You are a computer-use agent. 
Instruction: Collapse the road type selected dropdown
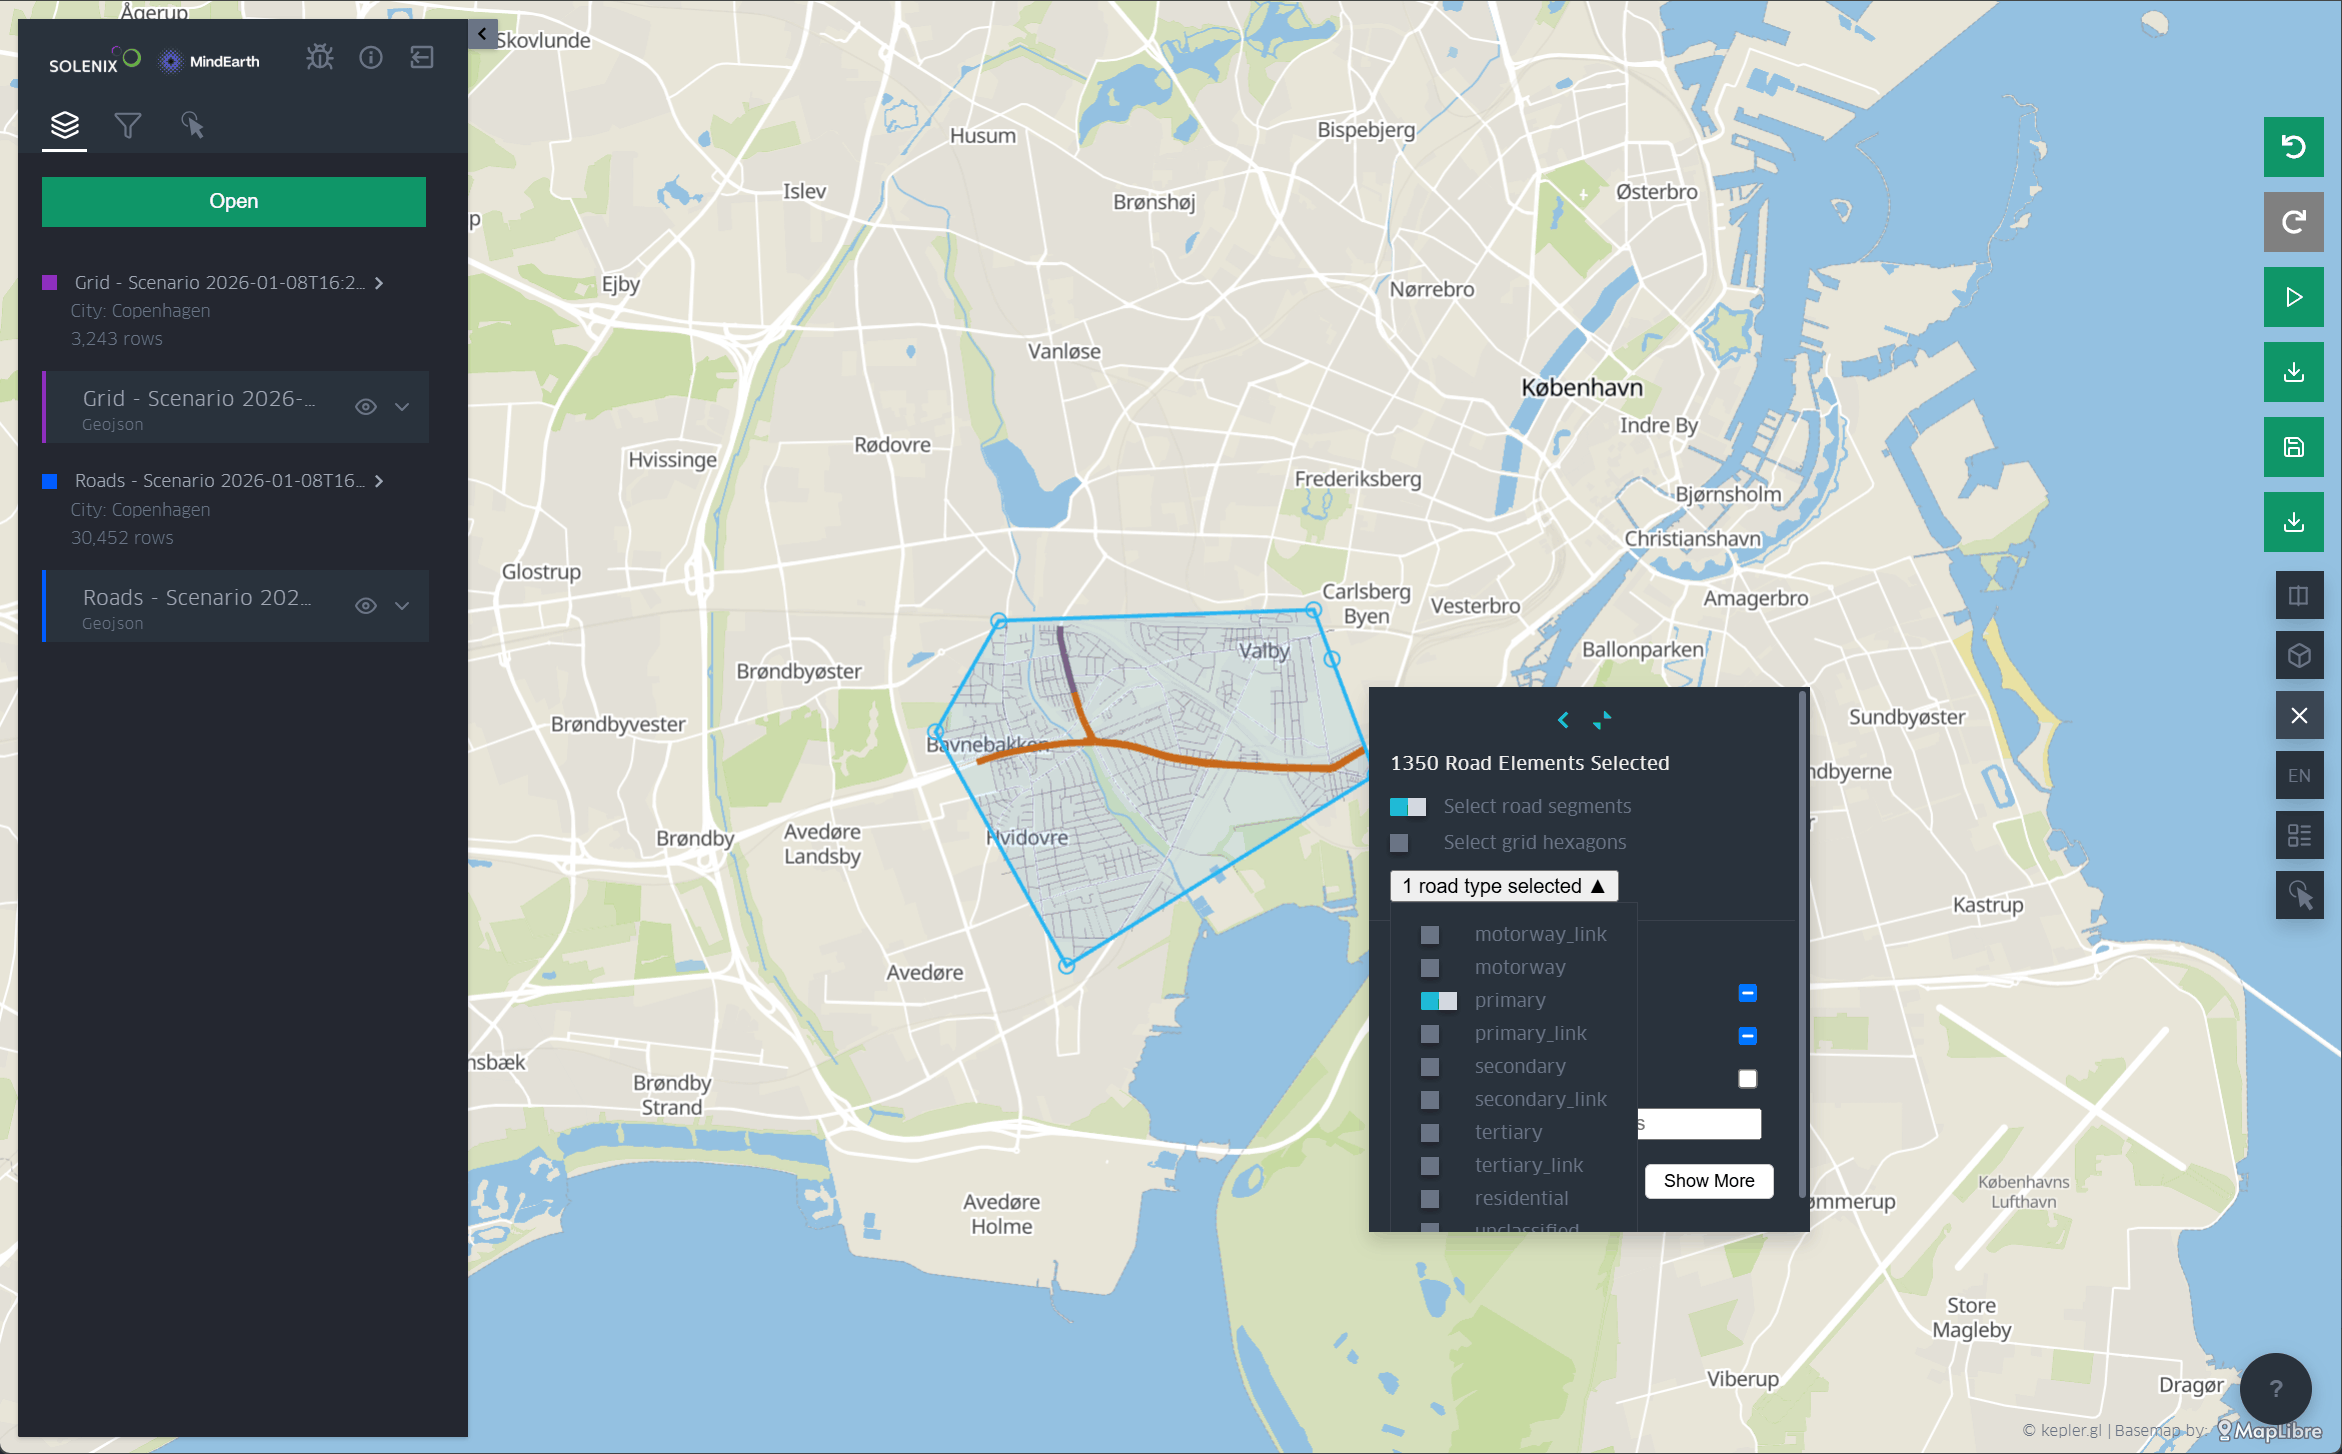click(x=1503, y=886)
